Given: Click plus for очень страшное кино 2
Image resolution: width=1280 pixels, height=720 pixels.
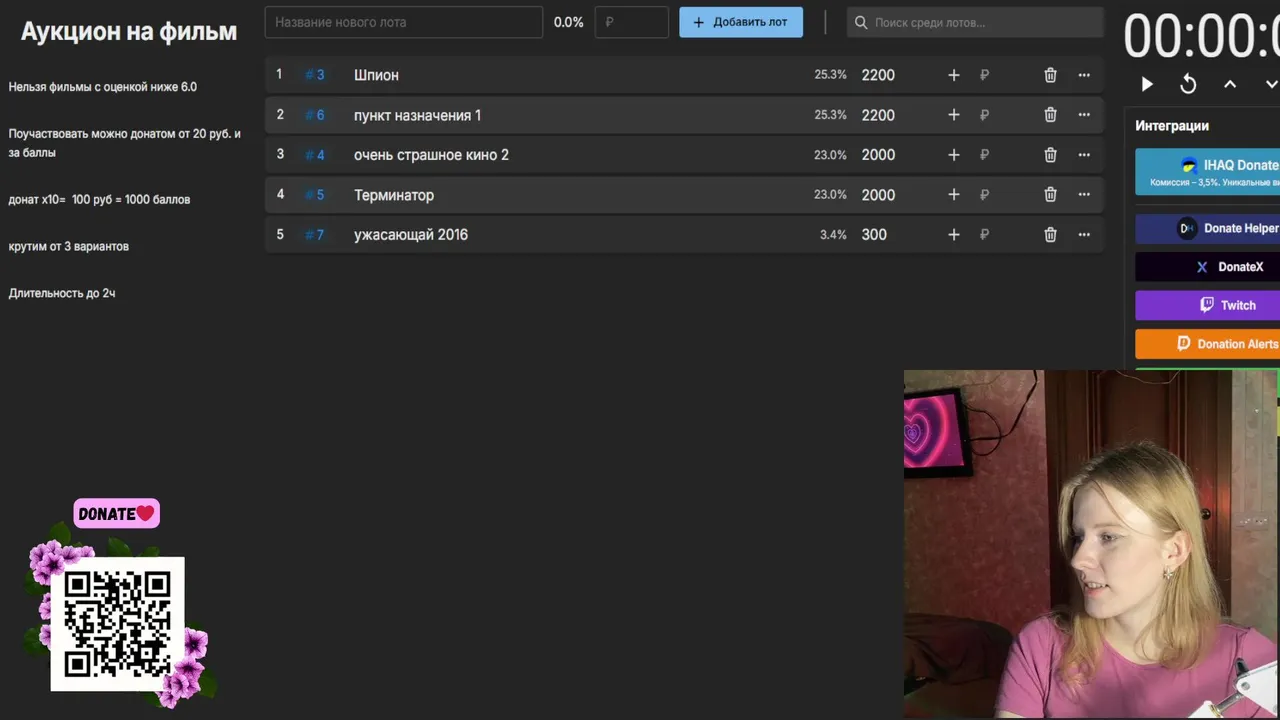Looking at the screenshot, I should point(953,155).
